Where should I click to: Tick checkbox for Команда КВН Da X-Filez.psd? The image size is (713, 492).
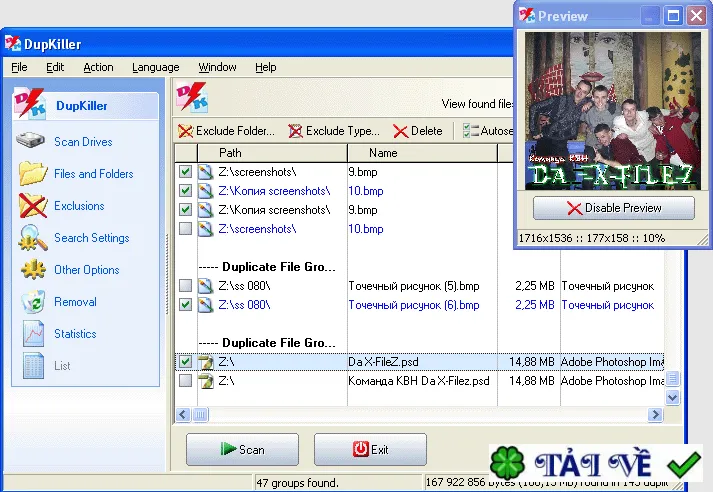pos(185,380)
